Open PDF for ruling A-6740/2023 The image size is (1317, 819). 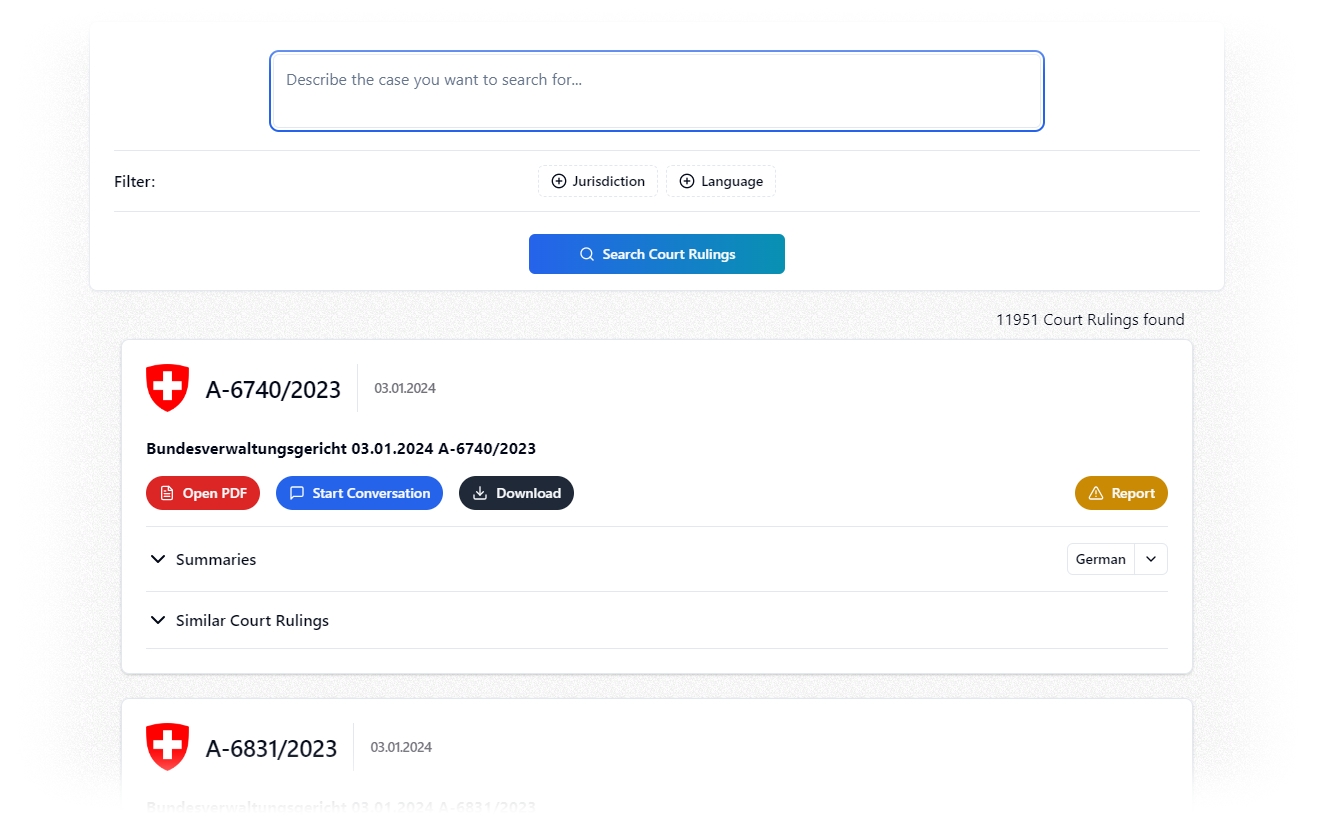(x=203, y=493)
